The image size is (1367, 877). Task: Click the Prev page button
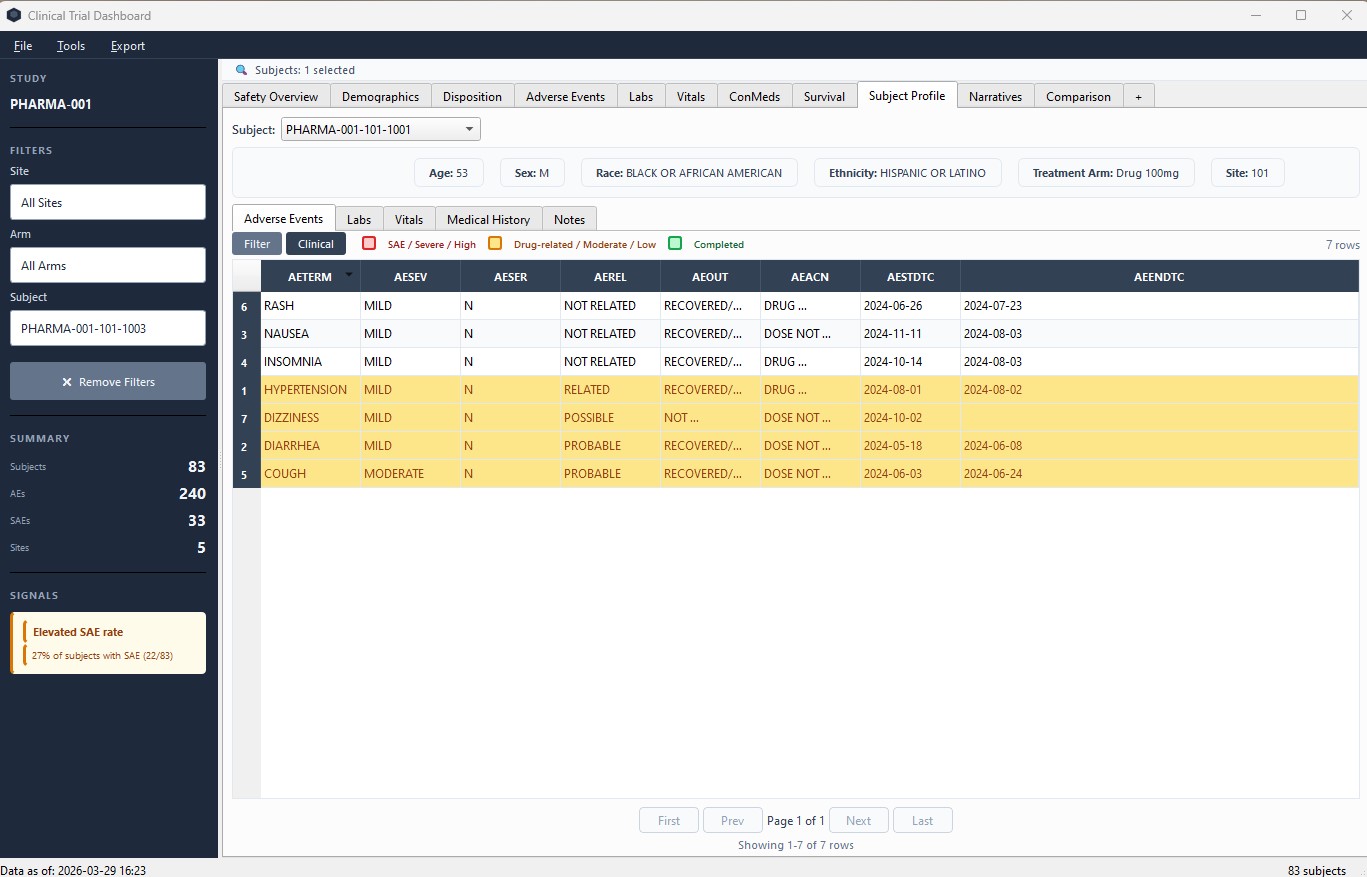tap(732, 820)
